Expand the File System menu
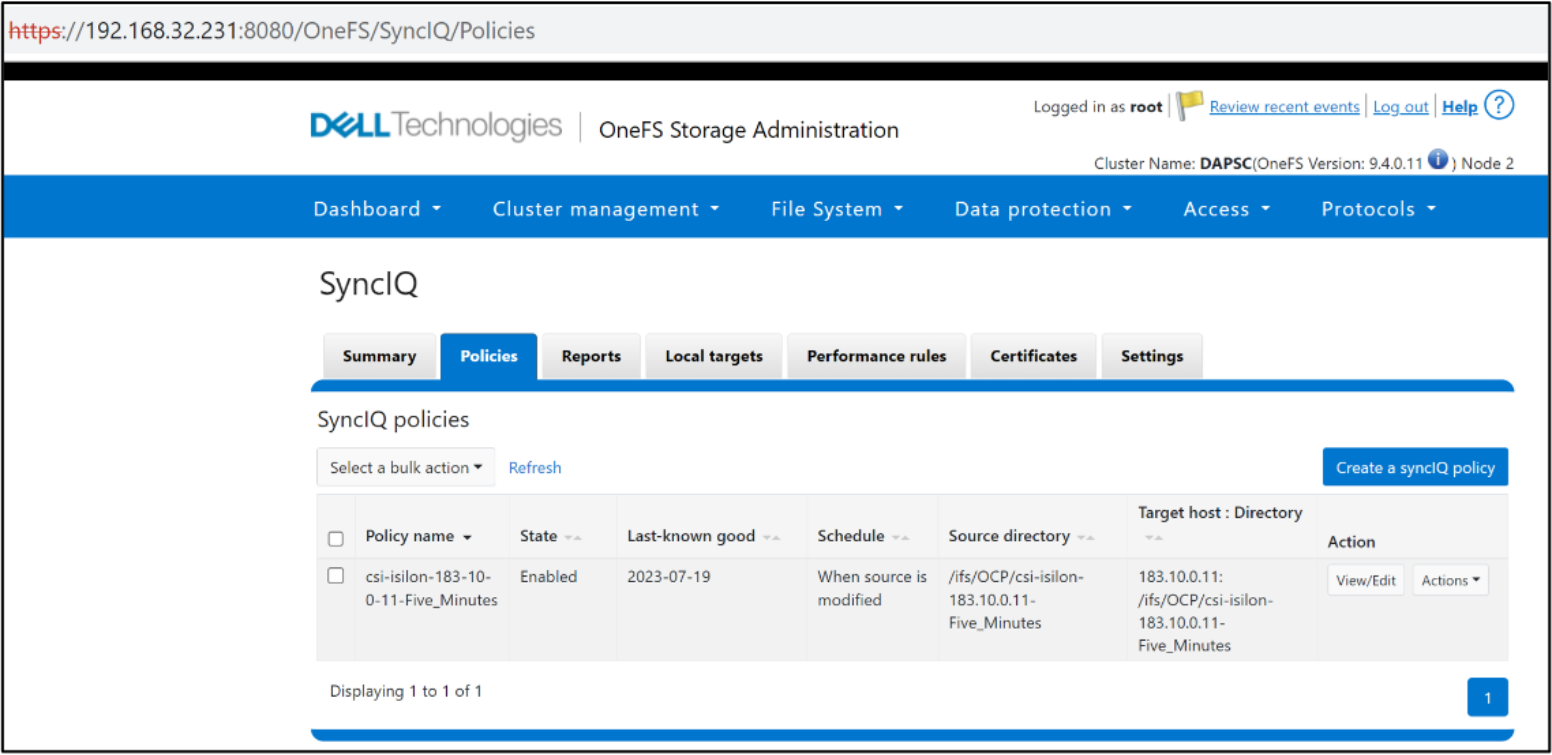Image resolution: width=1552 pixels, height=755 pixels. coord(837,209)
